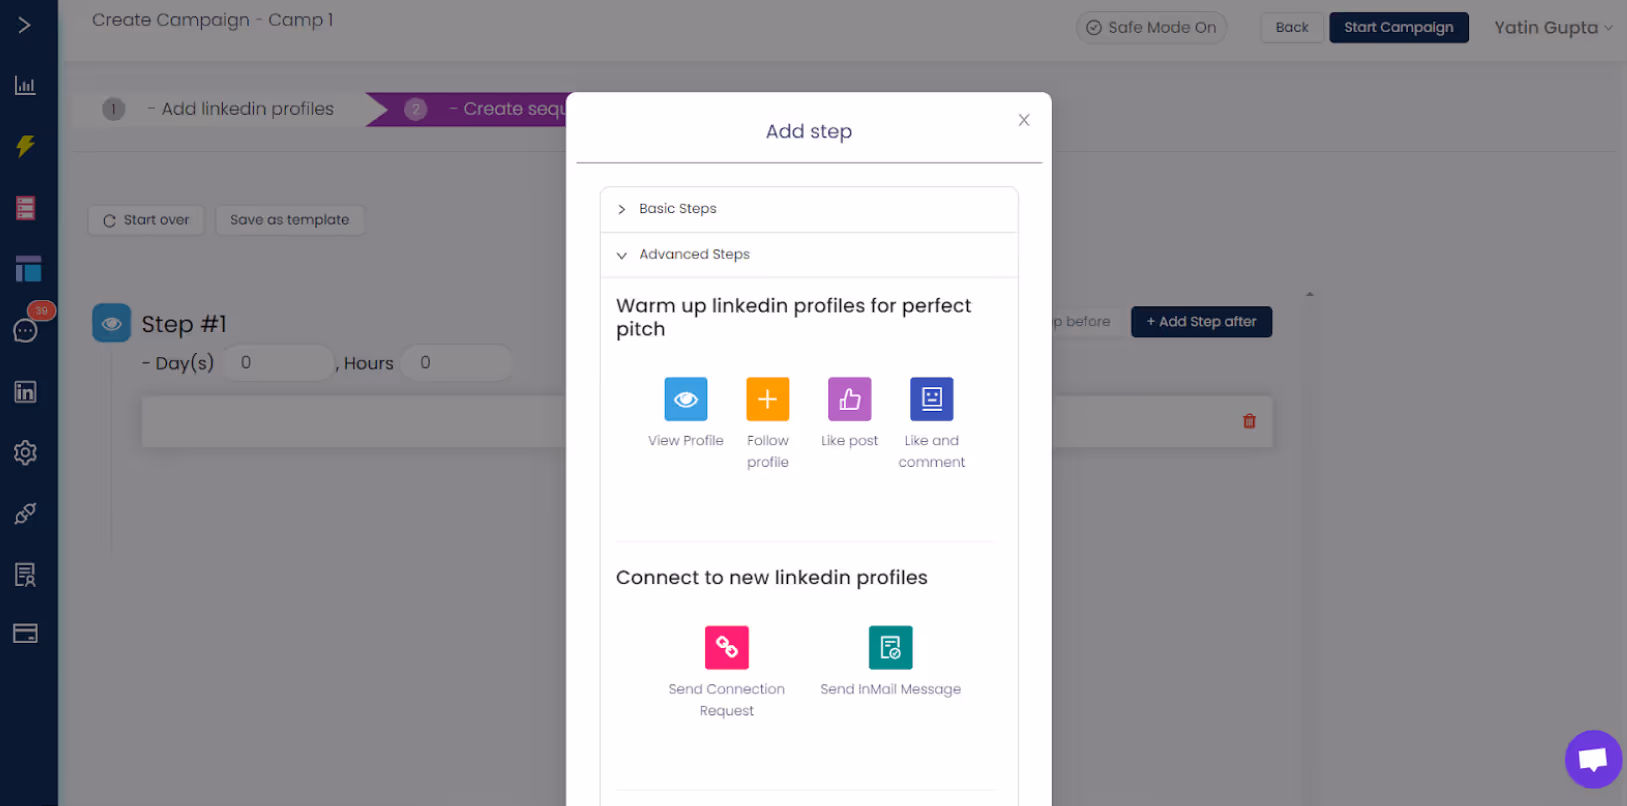
Task: Select the Send InMail Message icon
Action: [x=891, y=647]
